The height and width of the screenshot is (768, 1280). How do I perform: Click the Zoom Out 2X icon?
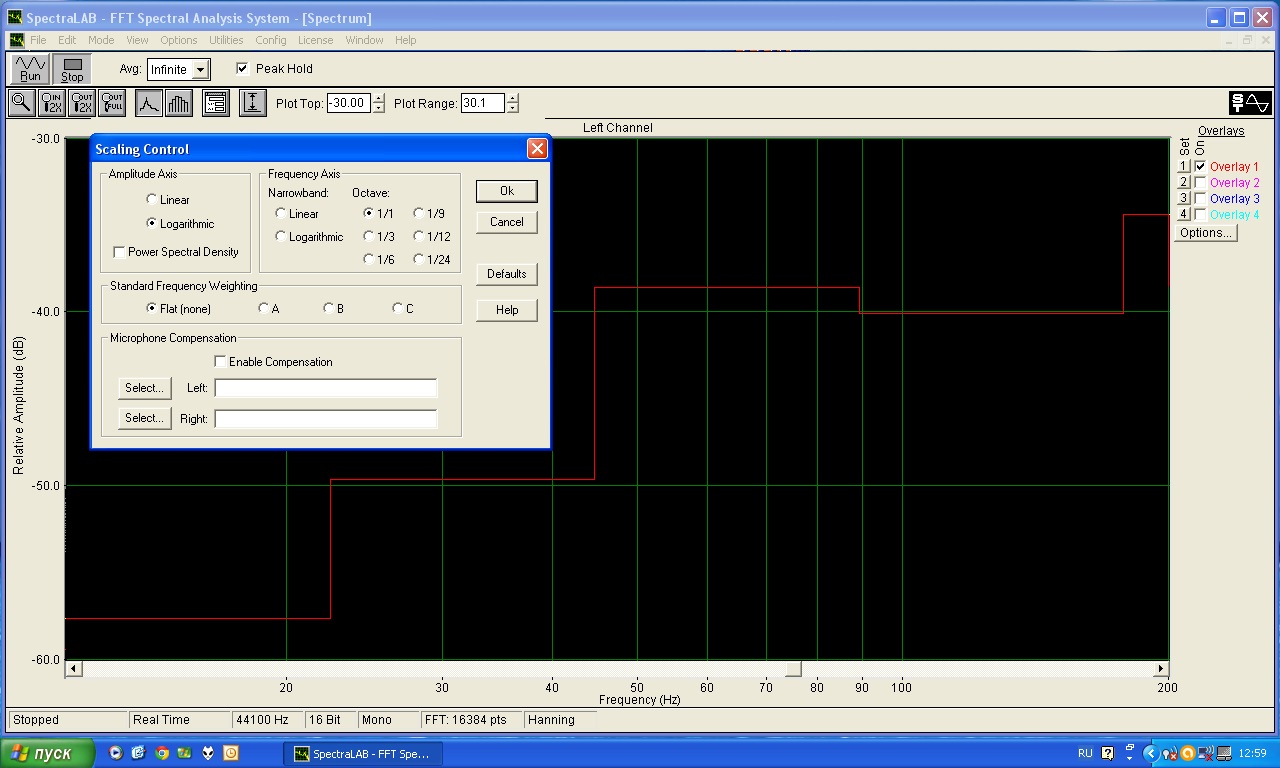point(82,103)
